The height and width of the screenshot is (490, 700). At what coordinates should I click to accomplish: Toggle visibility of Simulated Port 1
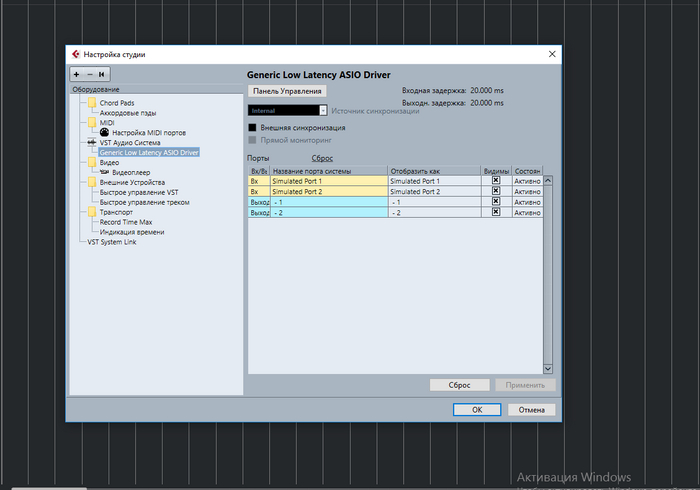pos(496,180)
